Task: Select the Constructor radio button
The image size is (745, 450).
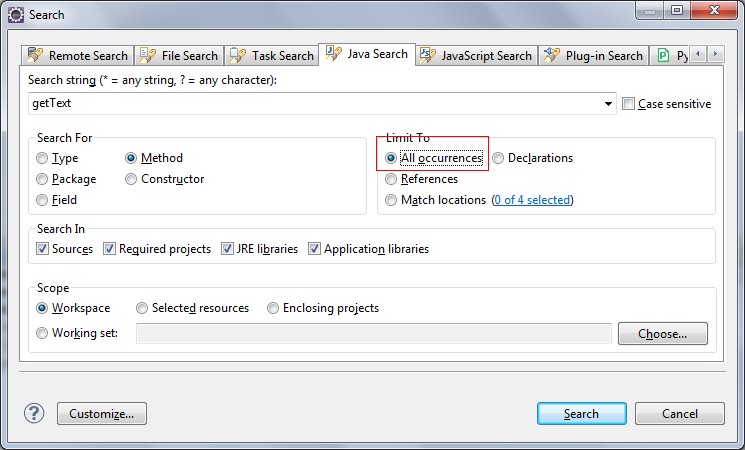Action: (132, 179)
